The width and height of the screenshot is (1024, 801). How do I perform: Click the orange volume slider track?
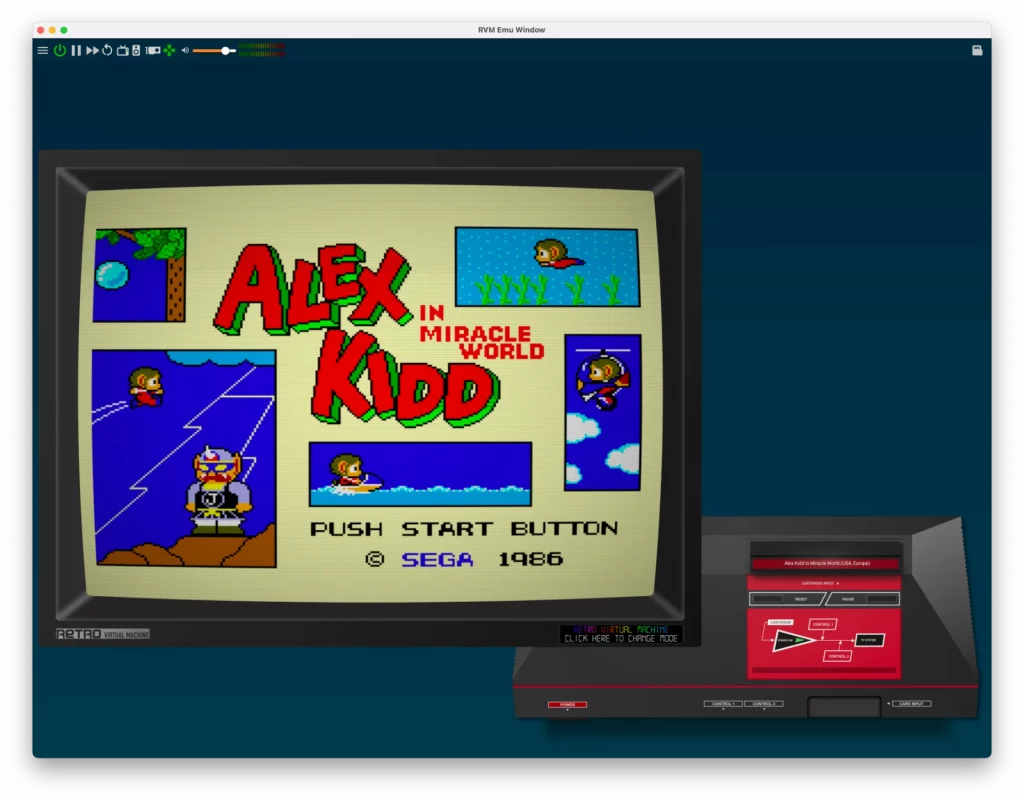click(214, 50)
